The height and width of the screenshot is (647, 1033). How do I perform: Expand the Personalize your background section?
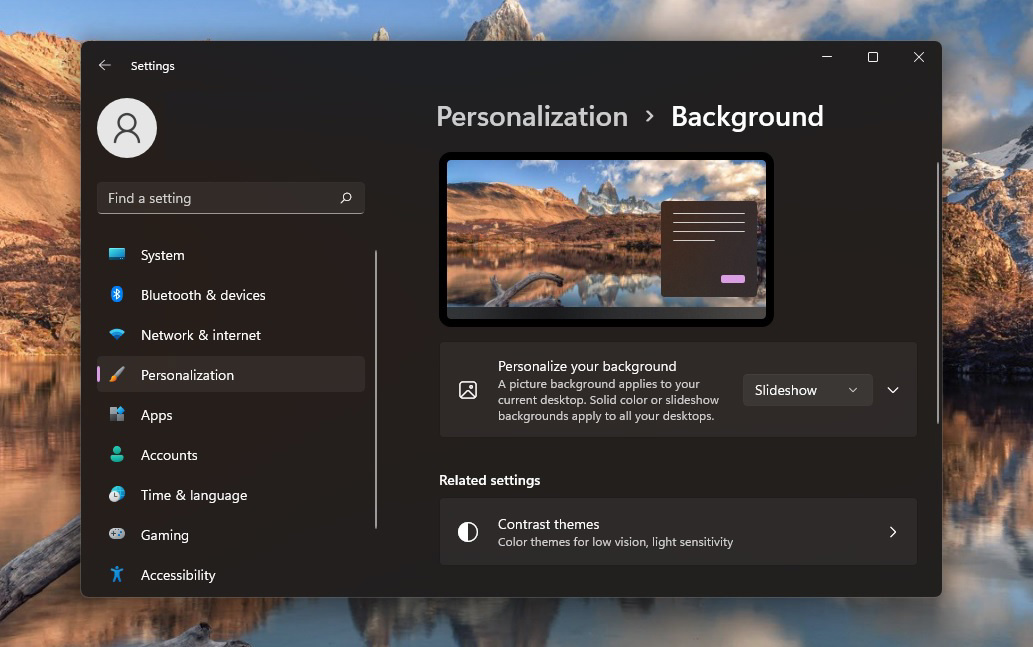pyautogui.click(x=892, y=390)
